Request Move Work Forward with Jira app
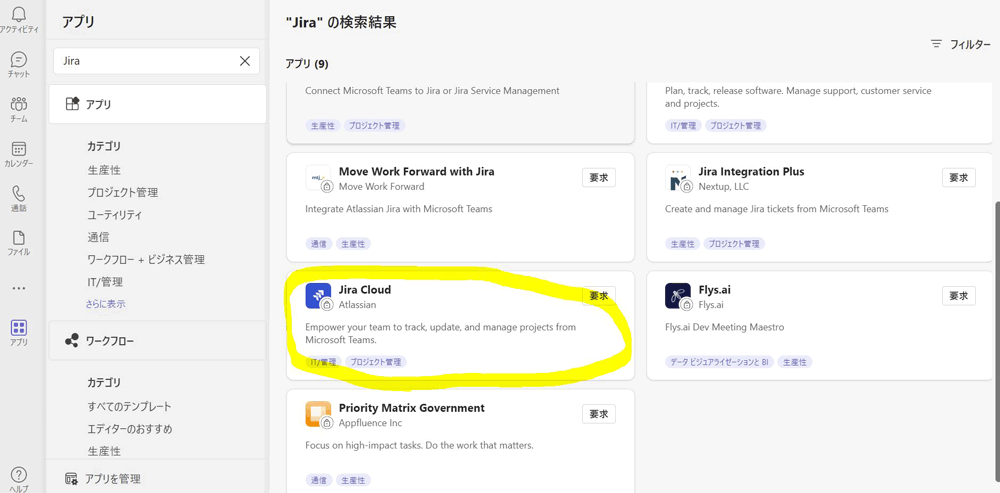 coord(599,178)
